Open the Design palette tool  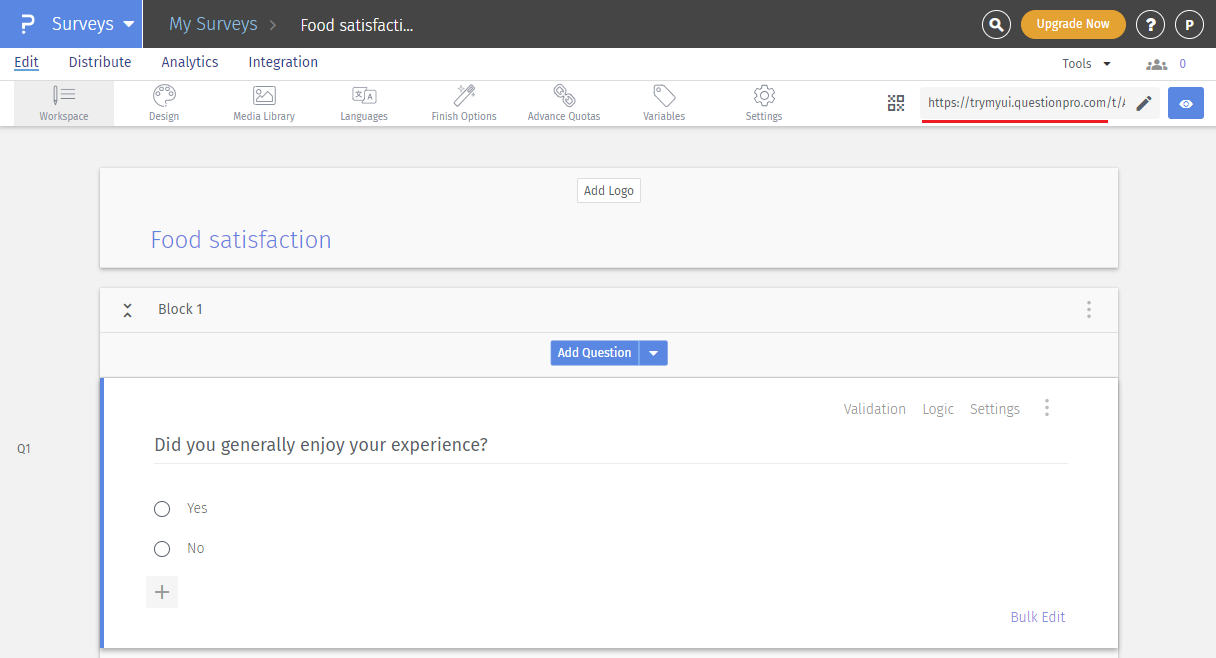point(164,103)
